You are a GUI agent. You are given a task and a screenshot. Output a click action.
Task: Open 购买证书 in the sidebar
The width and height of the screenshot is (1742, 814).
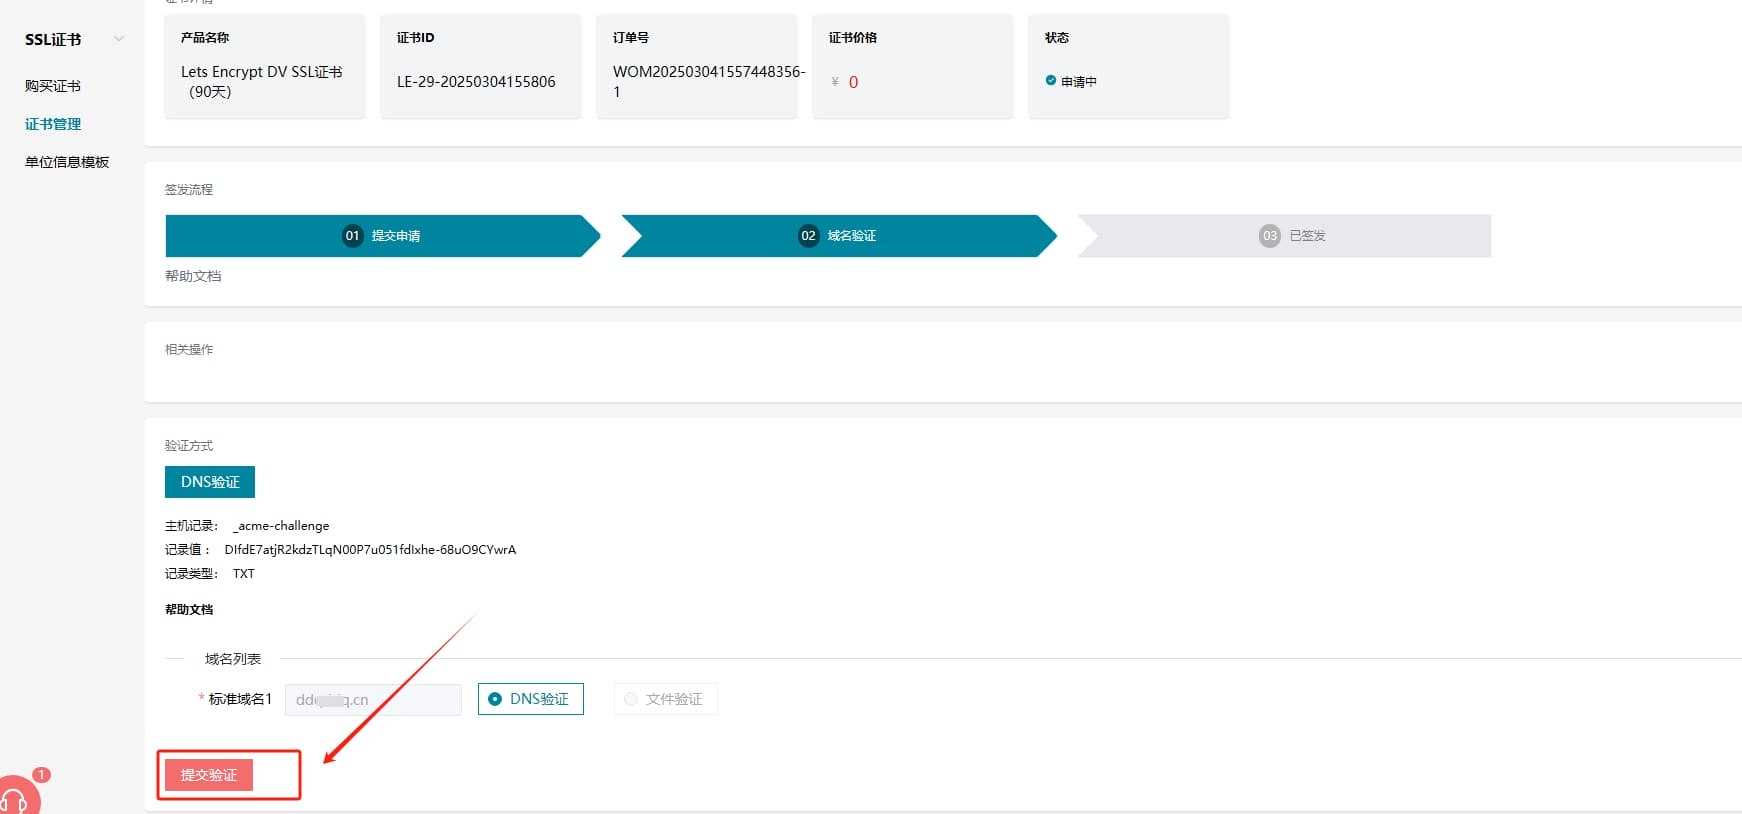click(x=53, y=86)
